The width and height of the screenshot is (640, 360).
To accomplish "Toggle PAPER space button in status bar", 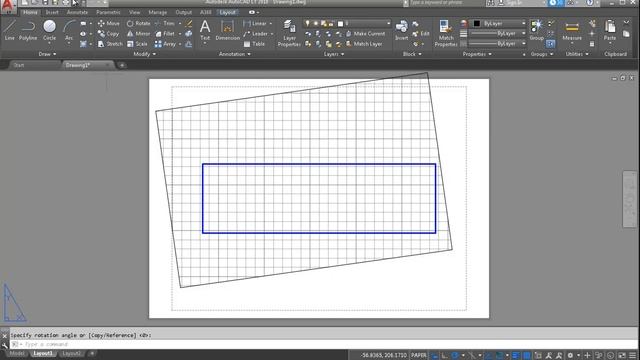I will [419, 355].
